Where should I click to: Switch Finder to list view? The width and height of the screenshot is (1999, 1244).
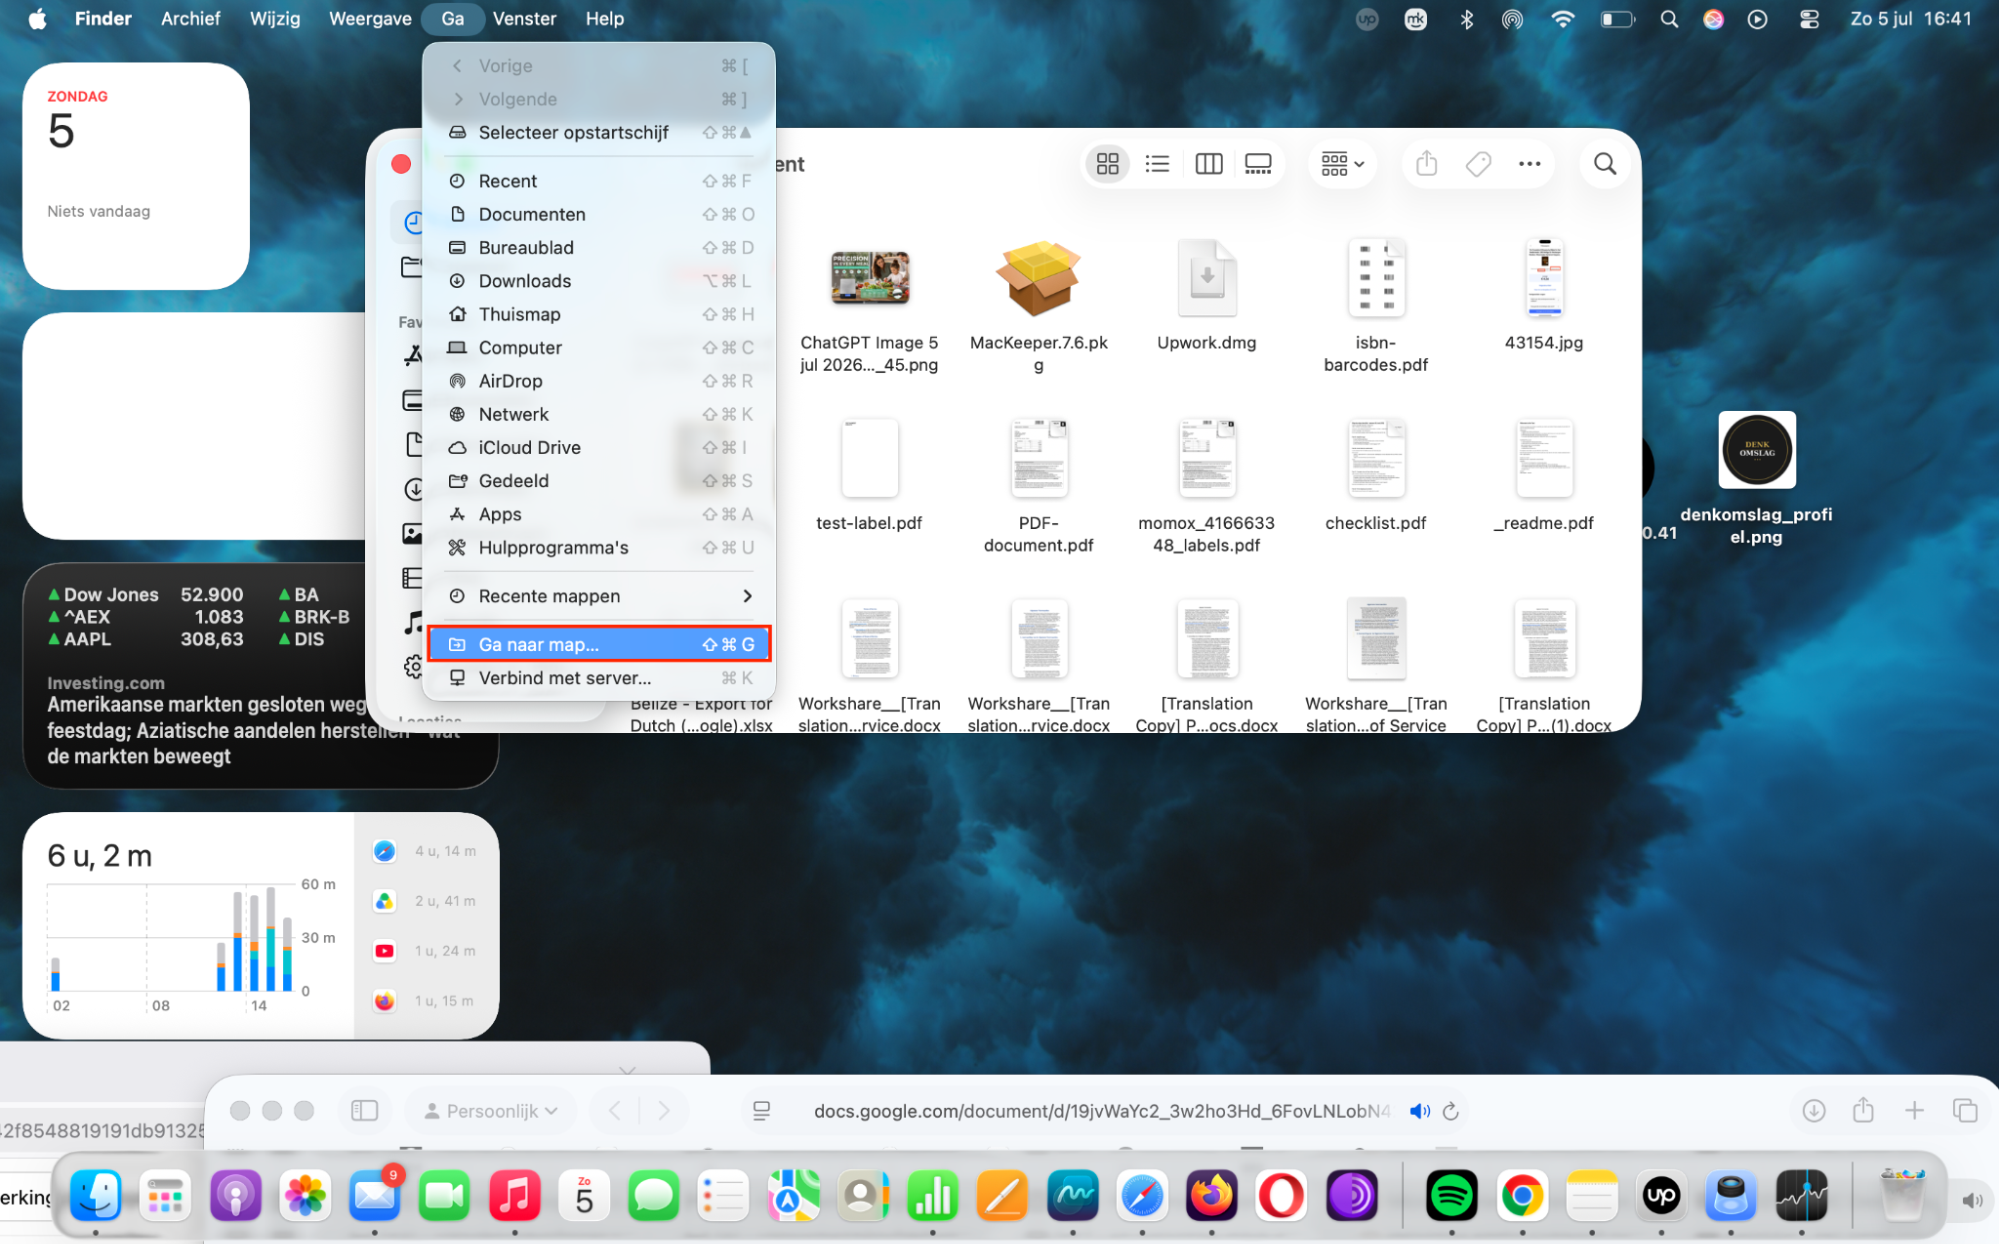click(x=1157, y=164)
